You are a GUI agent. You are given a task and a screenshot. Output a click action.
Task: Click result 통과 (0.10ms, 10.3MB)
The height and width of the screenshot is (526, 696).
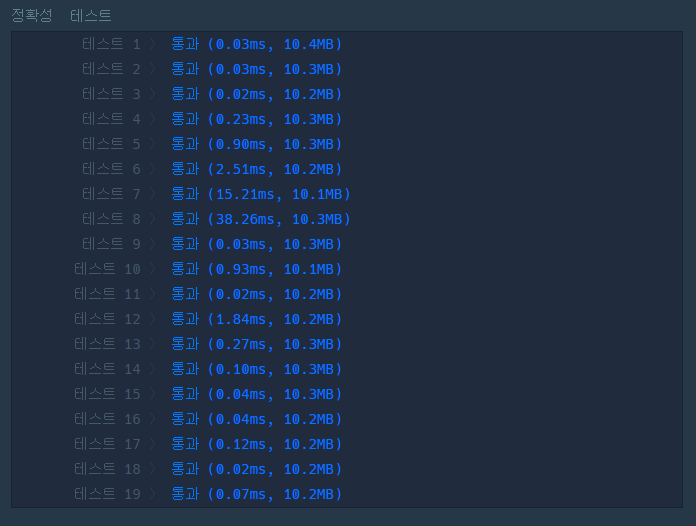[257, 369]
